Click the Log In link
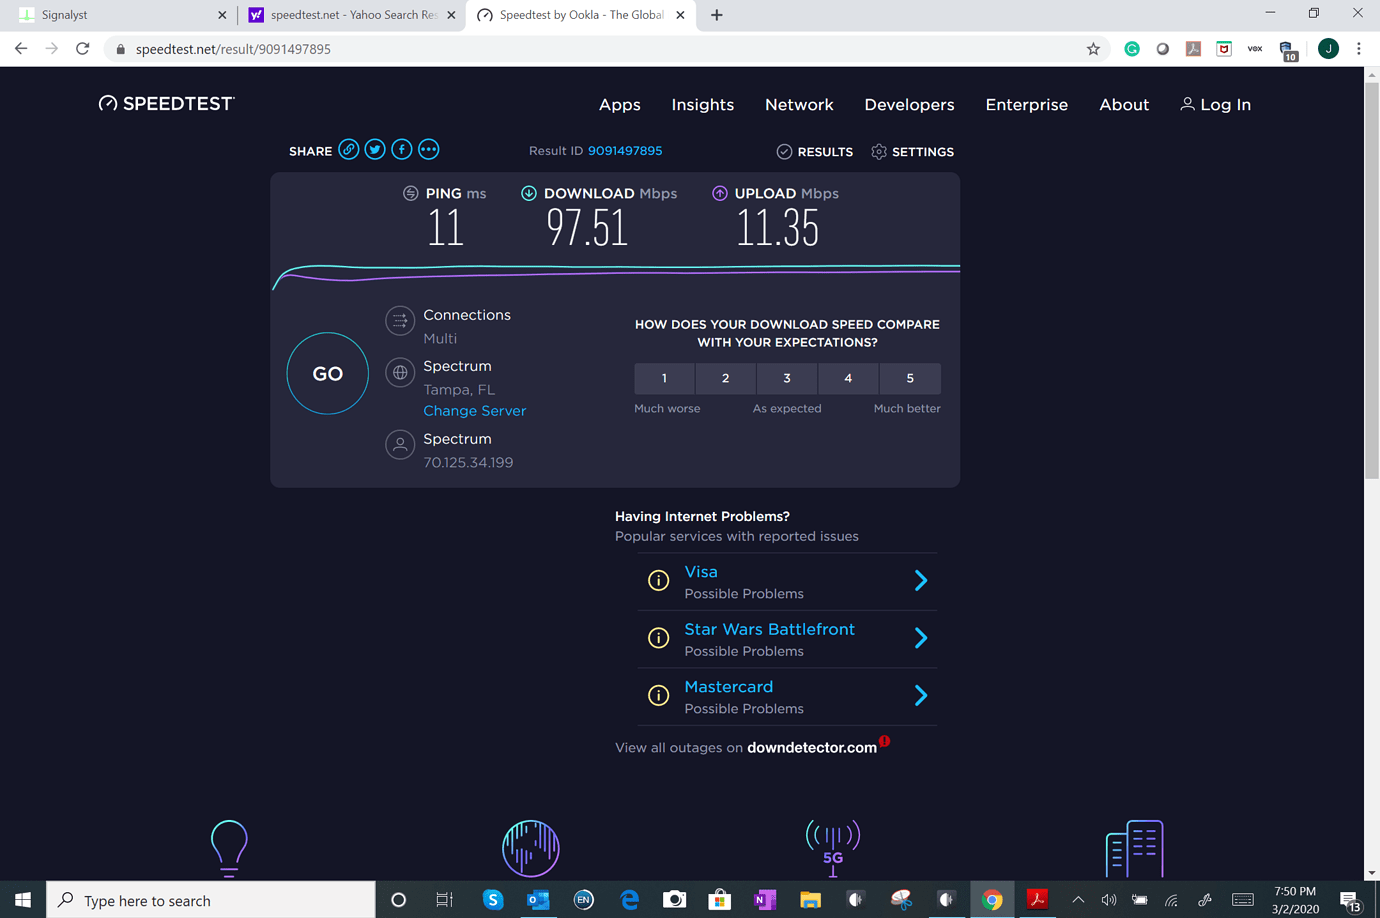 1216,104
